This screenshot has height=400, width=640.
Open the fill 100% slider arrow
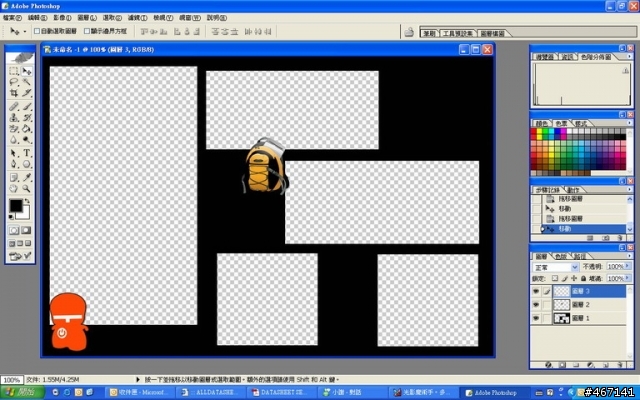[x=628, y=278]
